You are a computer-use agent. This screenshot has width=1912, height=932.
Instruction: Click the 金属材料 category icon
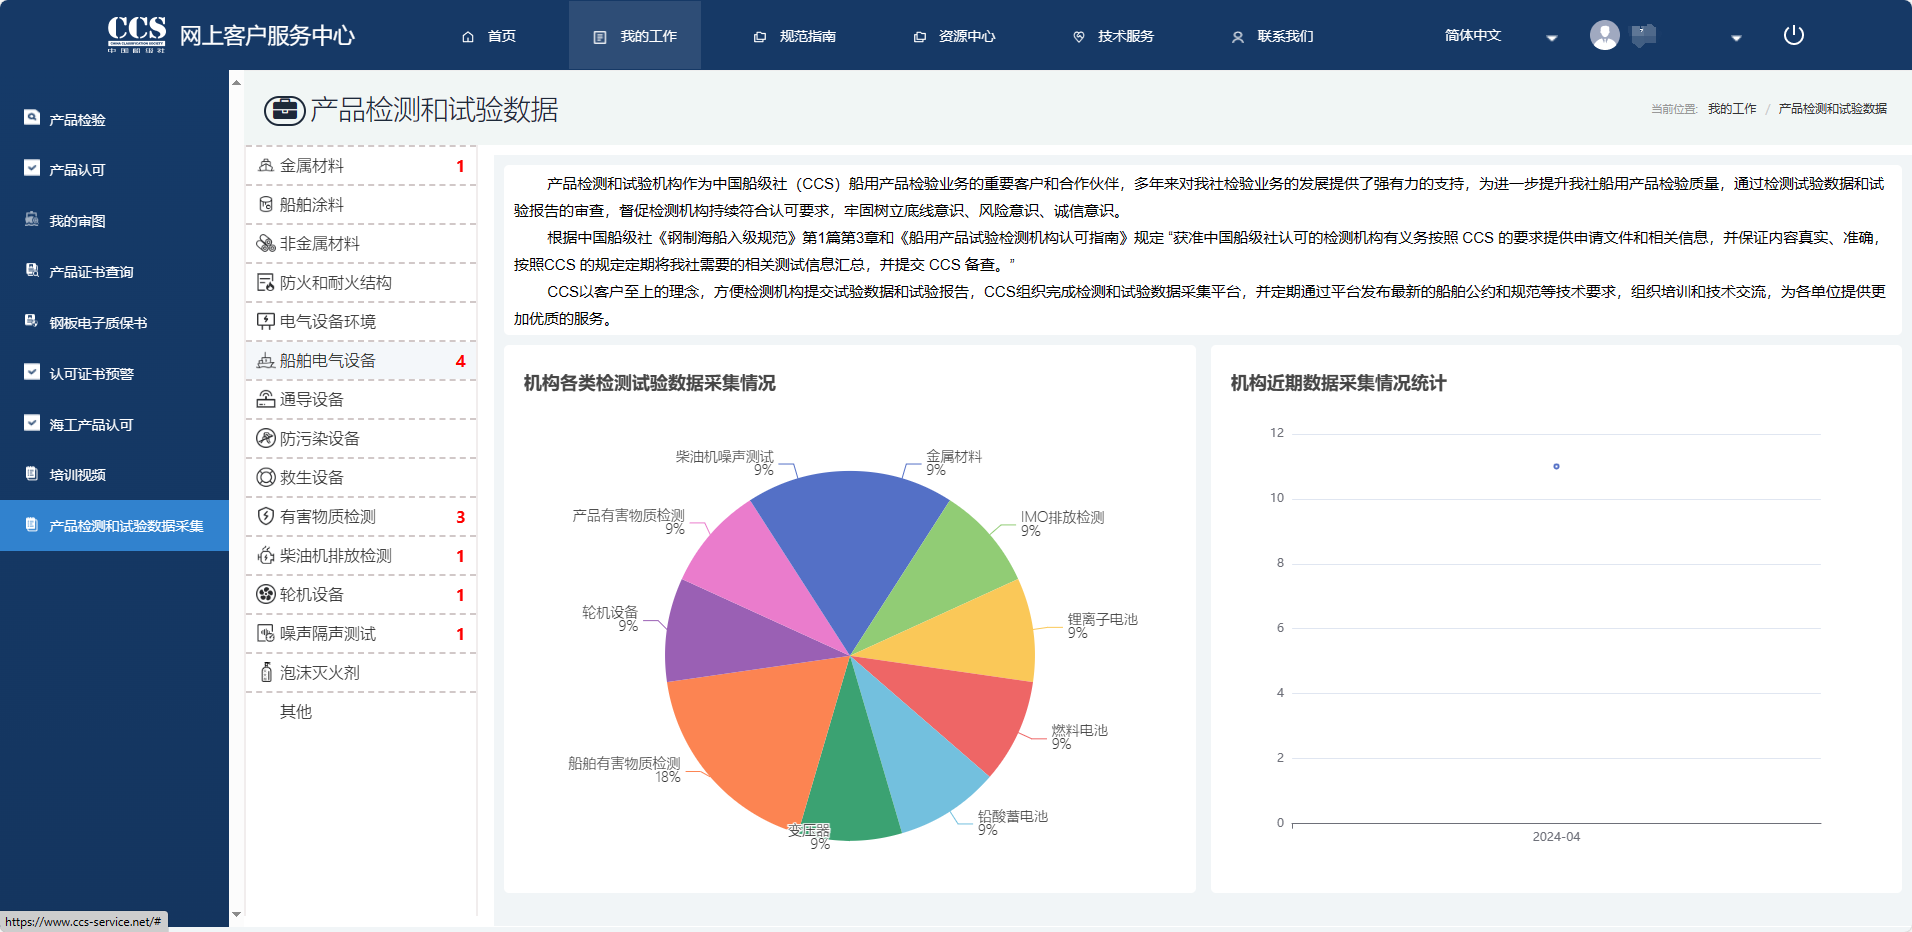(x=266, y=166)
